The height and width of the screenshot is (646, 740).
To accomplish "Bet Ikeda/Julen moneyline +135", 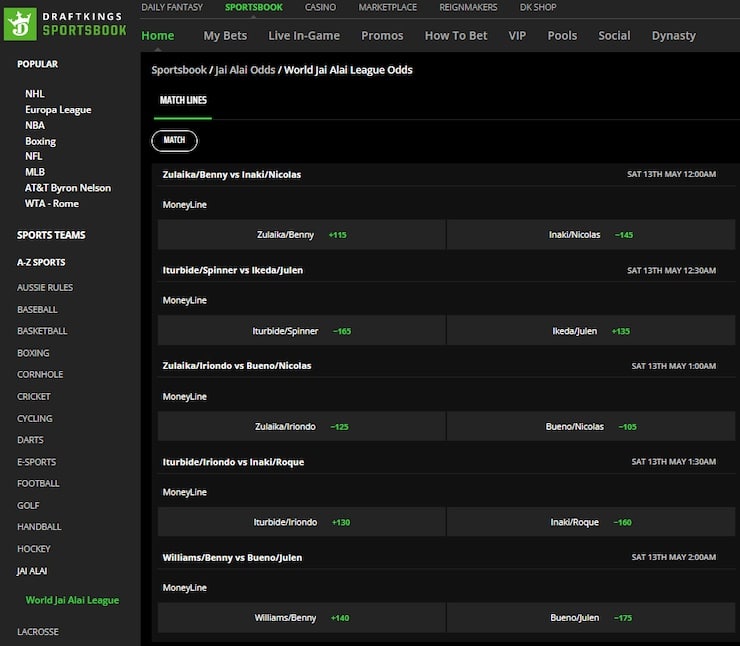I will [591, 331].
